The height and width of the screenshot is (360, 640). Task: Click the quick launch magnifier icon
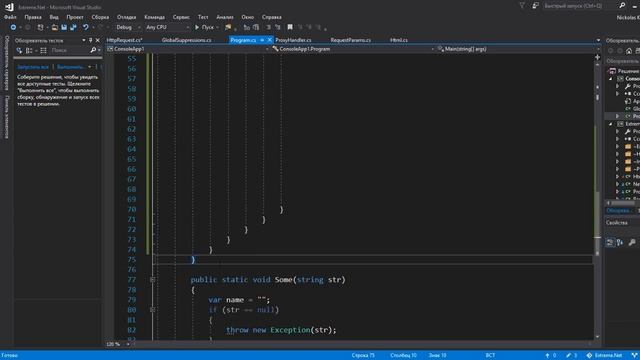622,6
